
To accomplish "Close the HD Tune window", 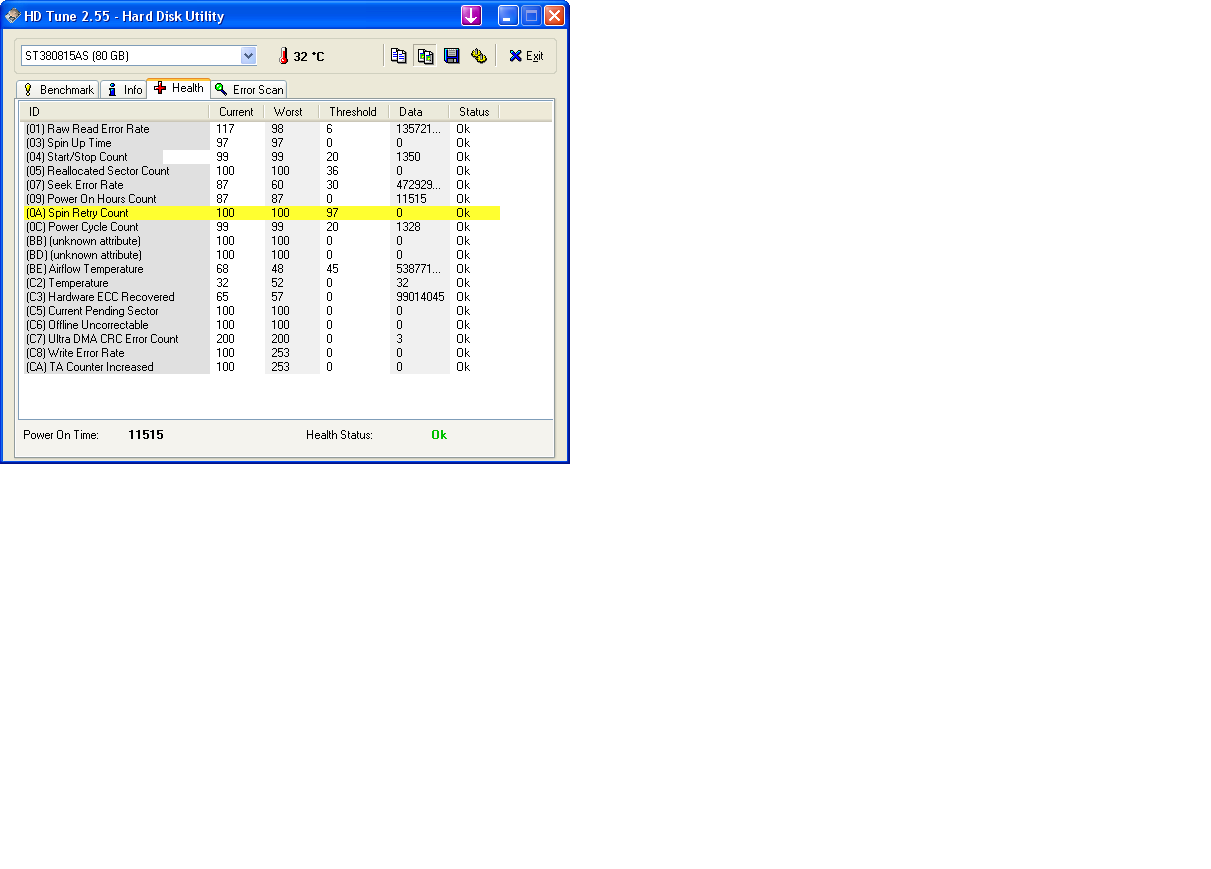I will [554, 15].
